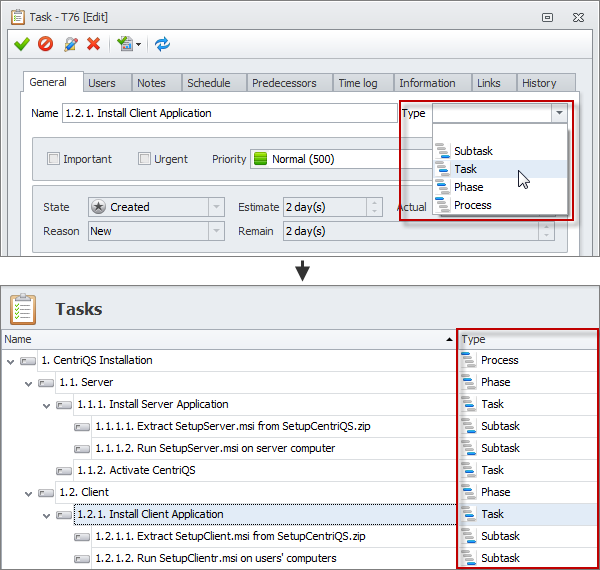This screenshot has width=600, height=570.
Task: Open the Type dropdown arrow
Action: 558,114
